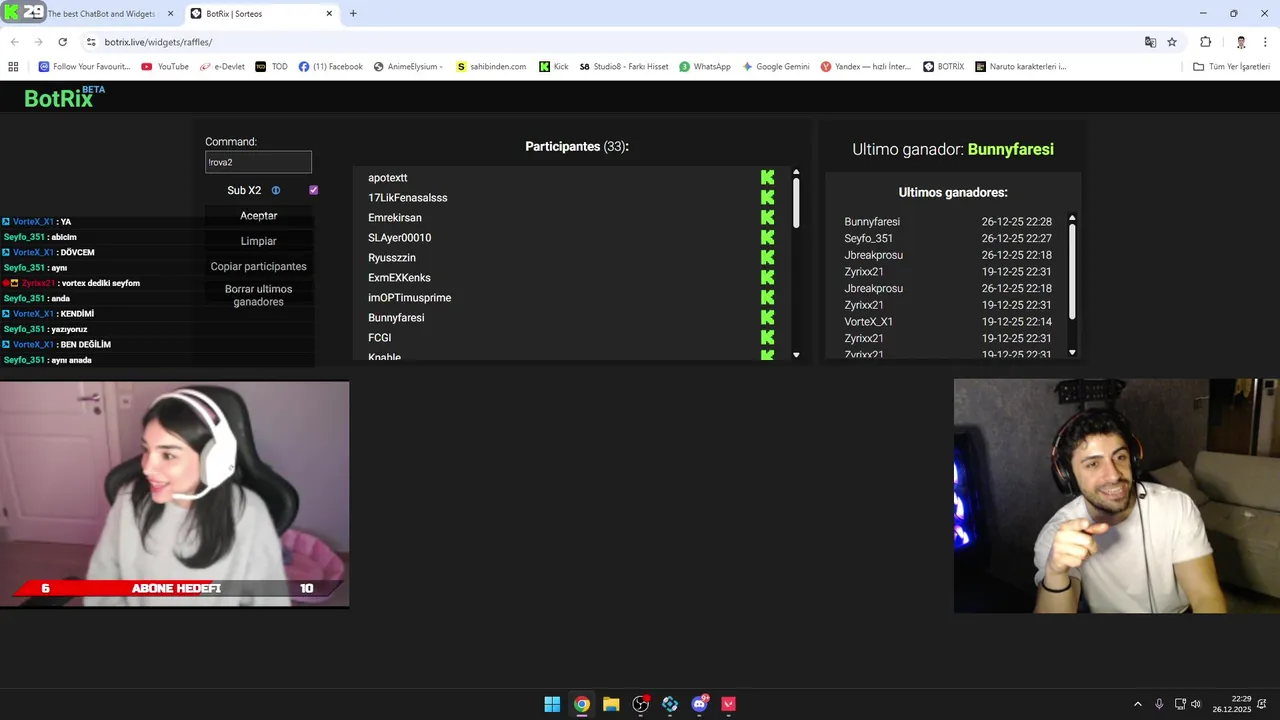
Task: Click the BotRix BETA logo
Action: coord(64,97)
